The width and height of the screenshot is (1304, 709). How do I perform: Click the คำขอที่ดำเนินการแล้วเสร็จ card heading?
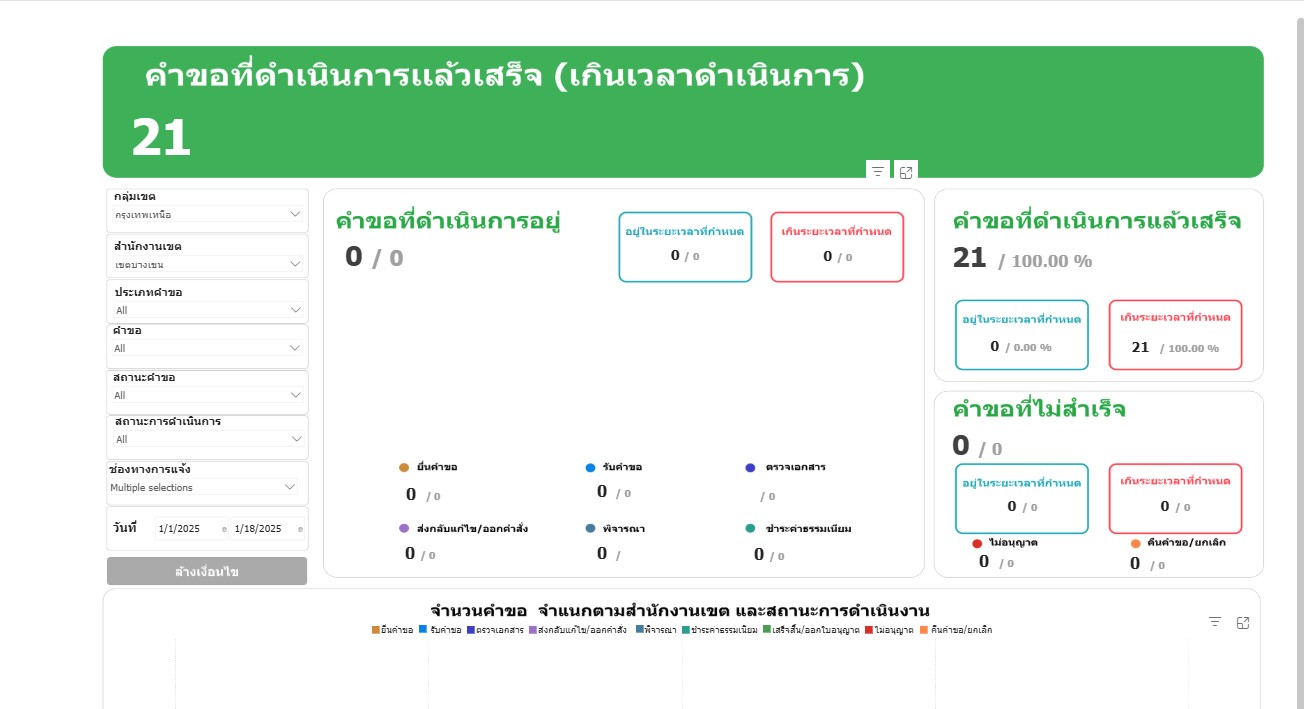click(1097, 221)
